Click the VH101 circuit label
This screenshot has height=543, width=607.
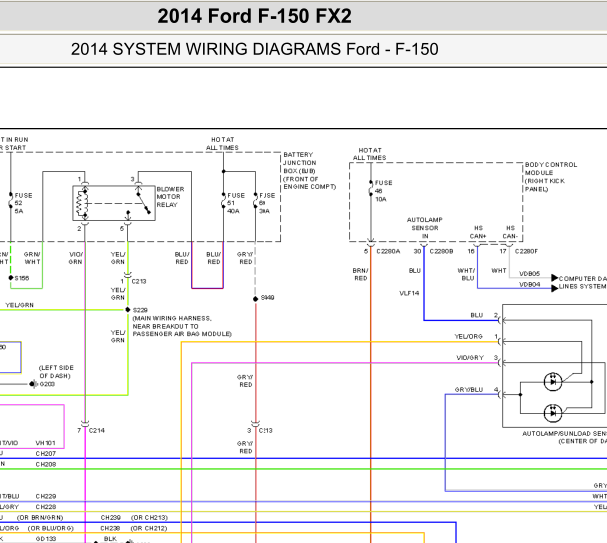45,443
